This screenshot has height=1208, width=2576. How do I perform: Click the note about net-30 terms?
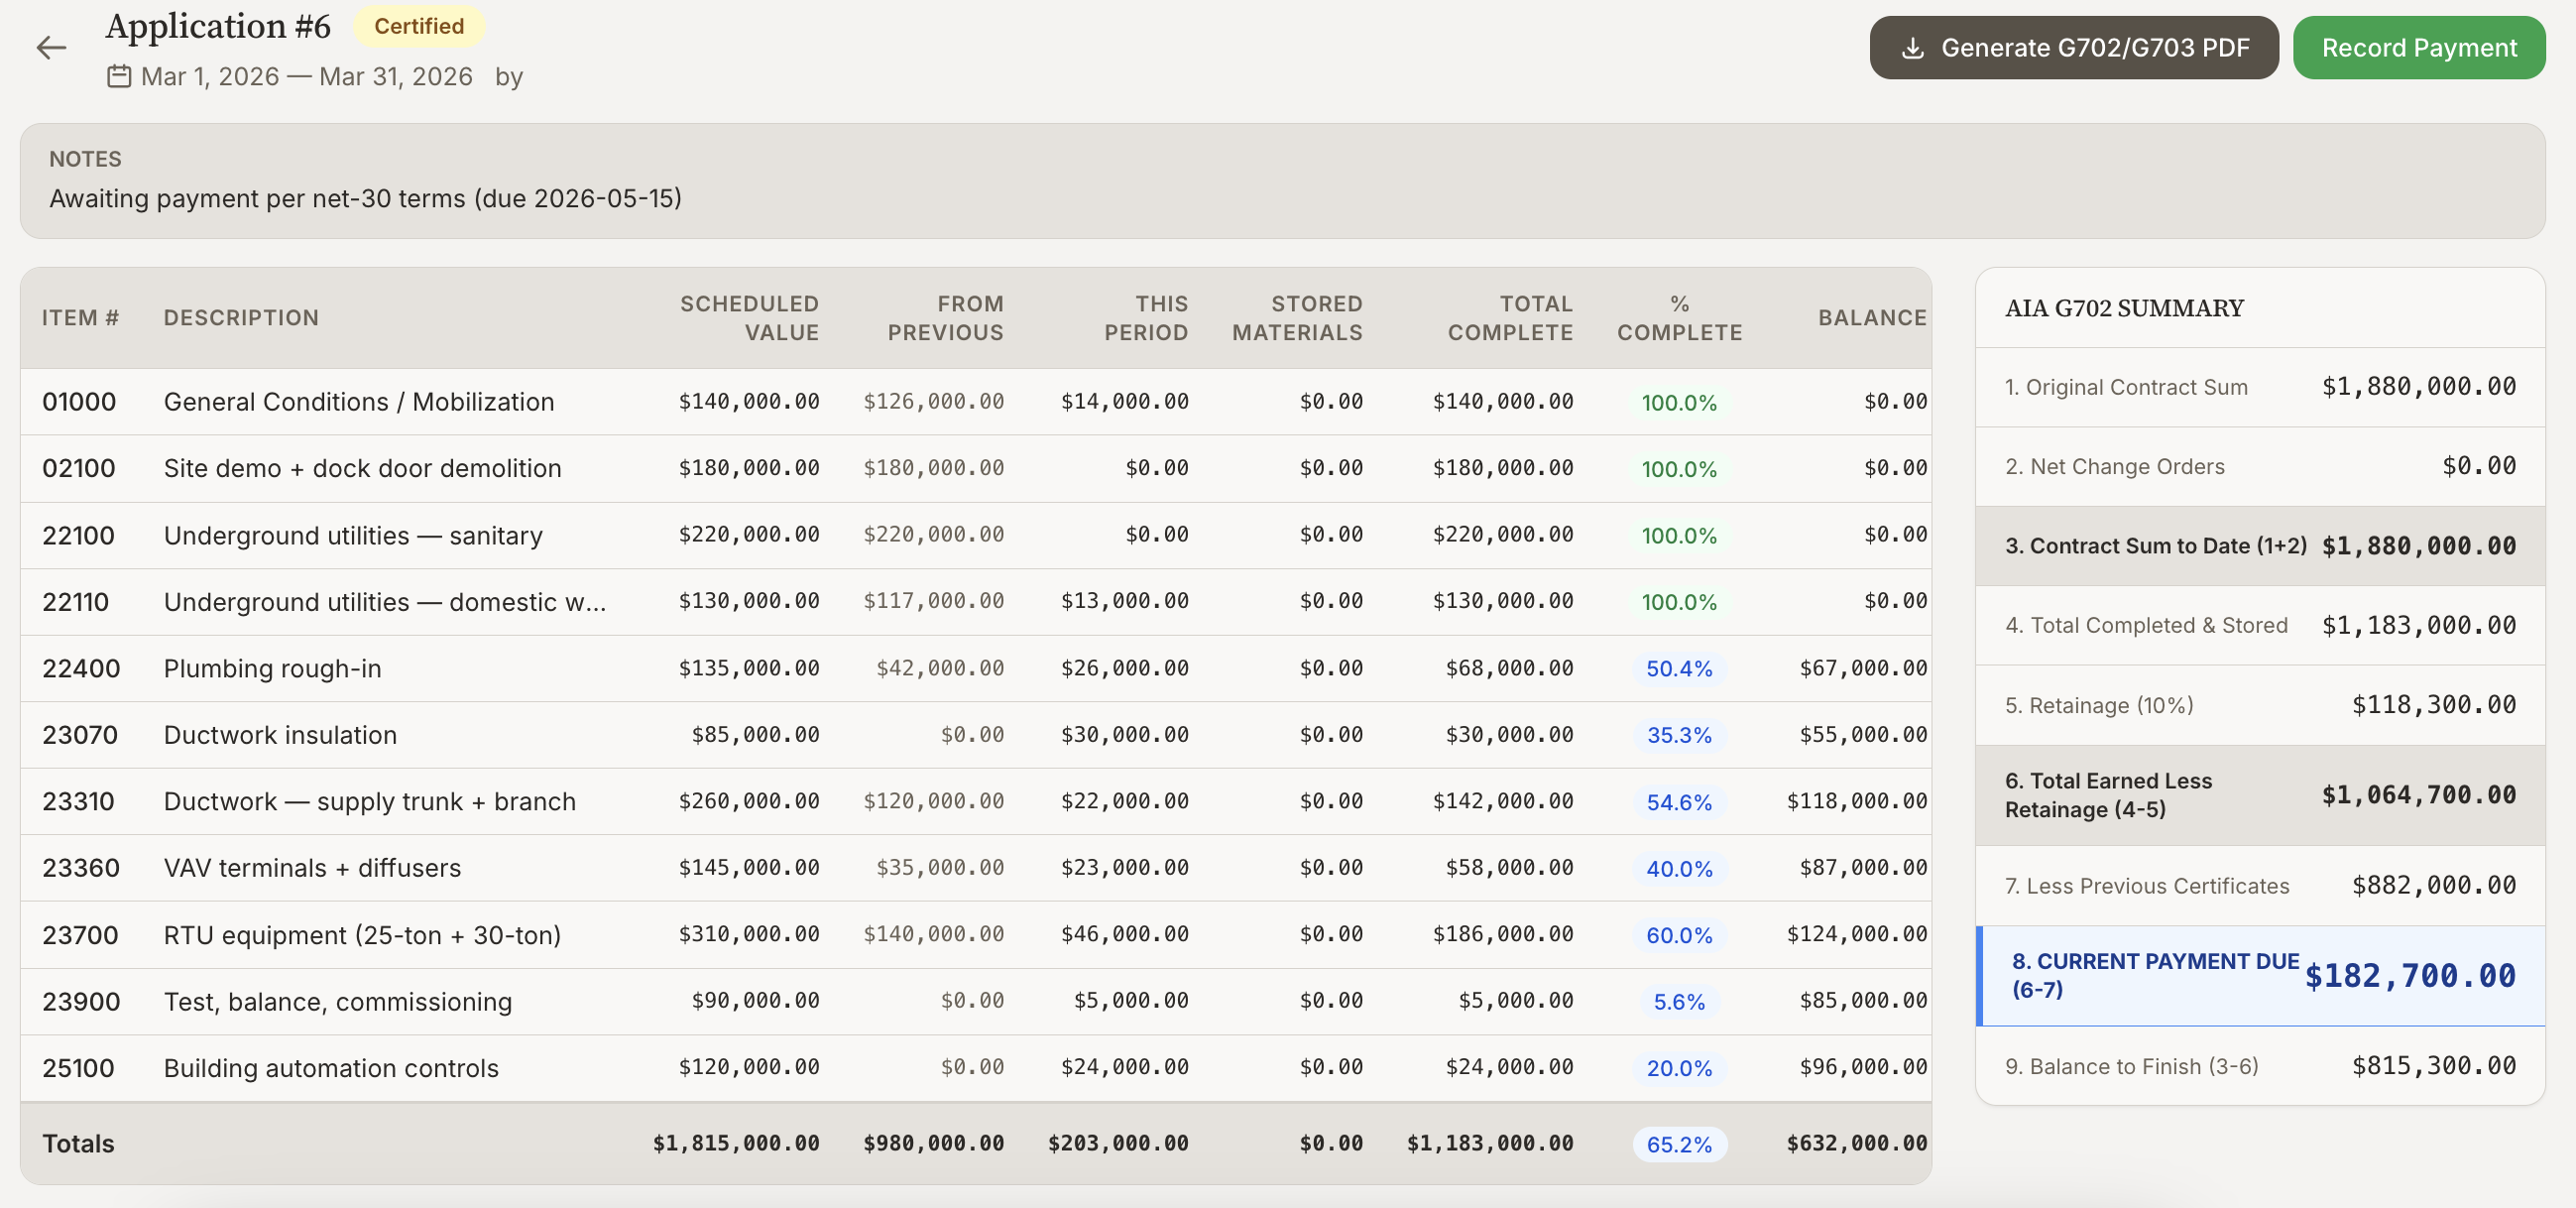(x=365, y=198)
